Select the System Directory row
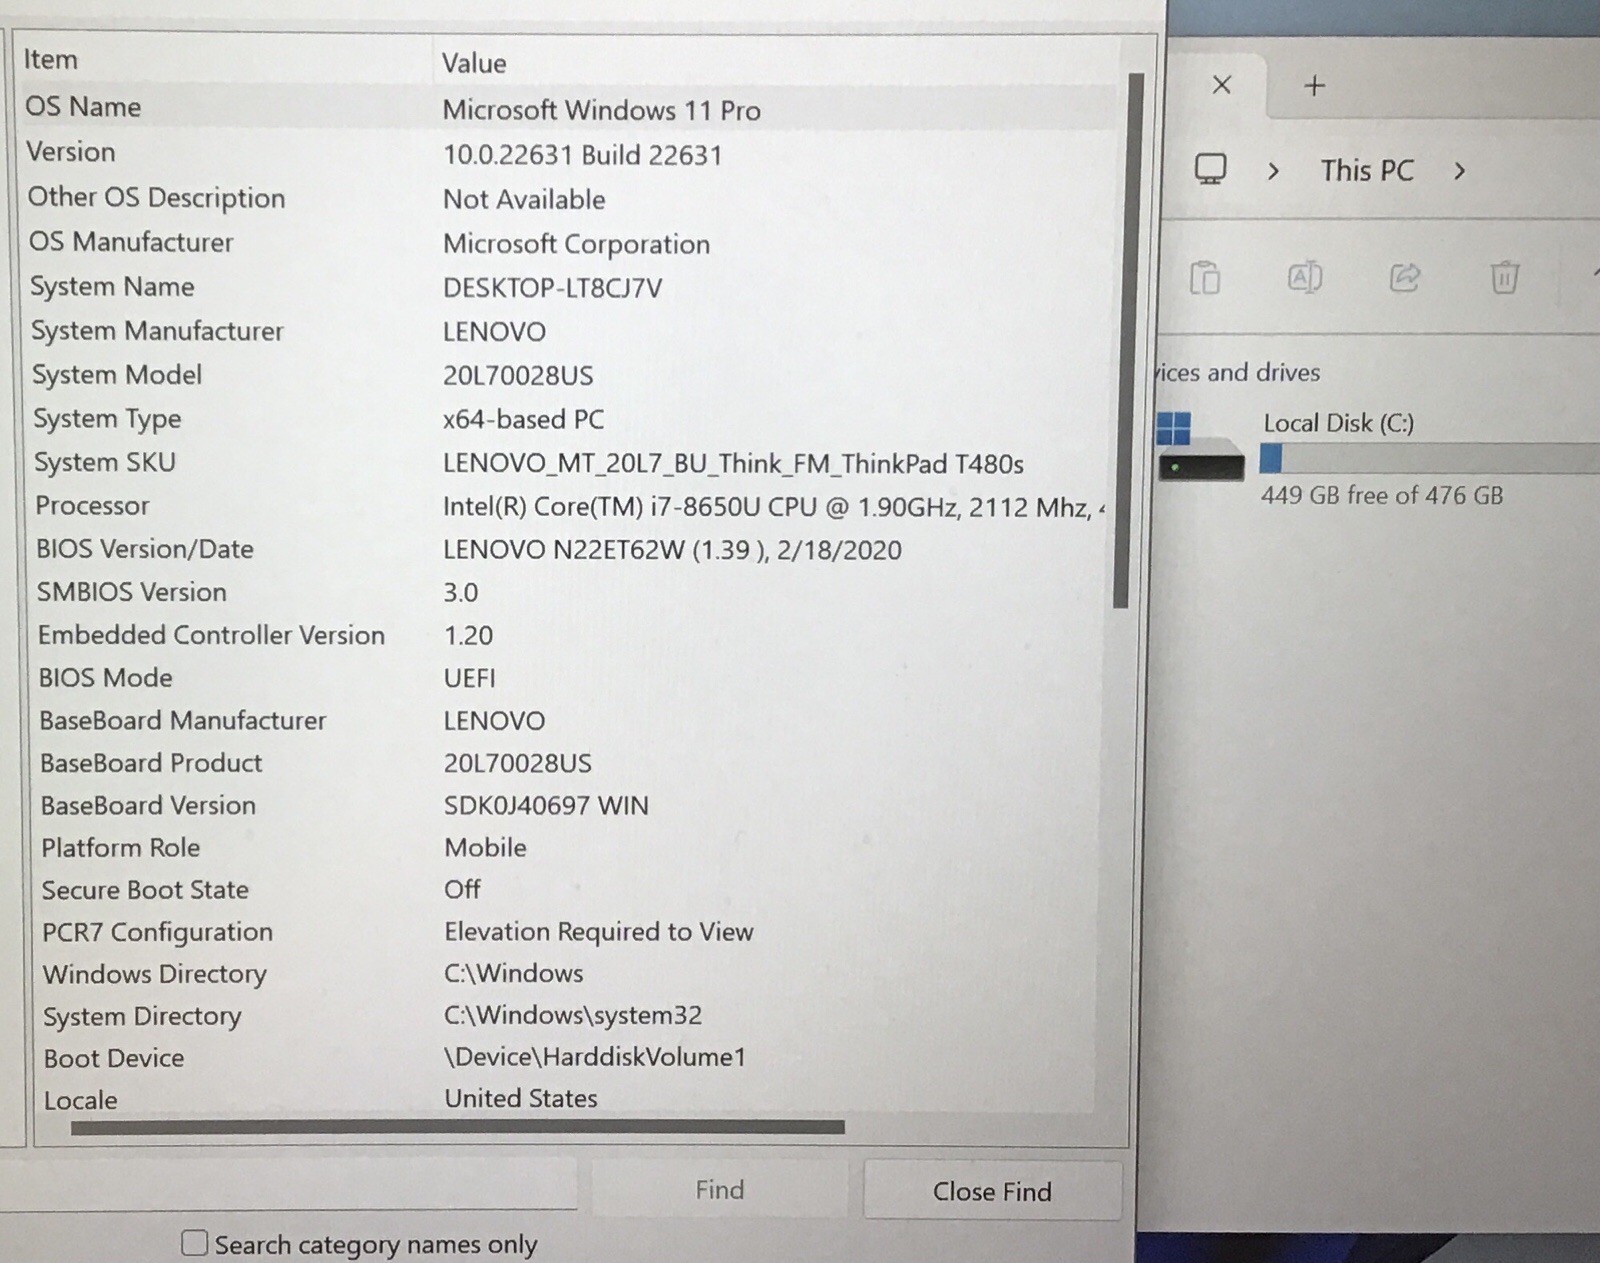The width and height of the screenshot is (1600, 1263). point(566,1015)
